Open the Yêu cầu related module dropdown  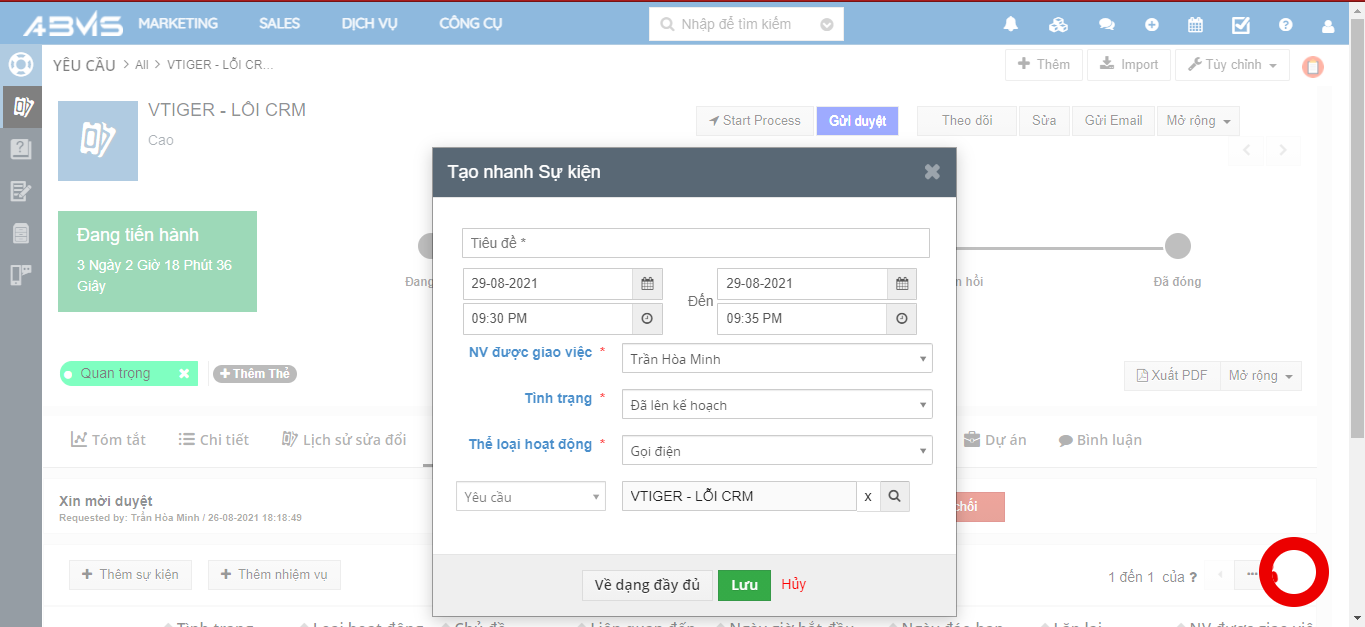tap(530, 496)
